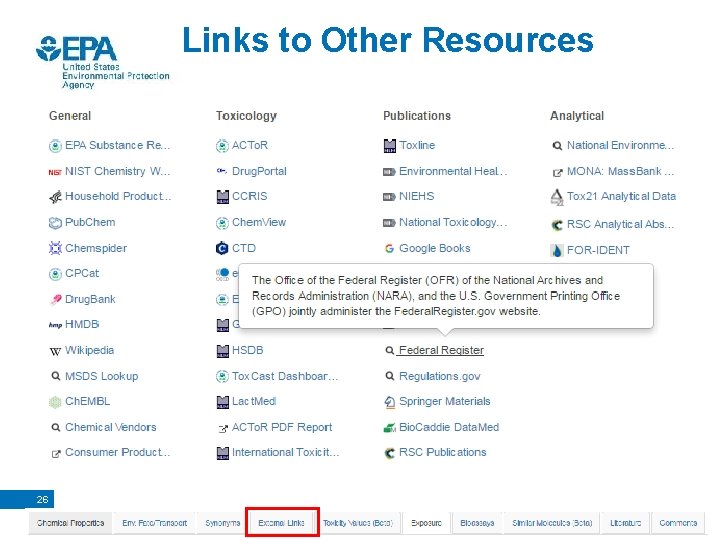Open the Consumer Product link
720x540 pixels.
click(x=118, y=452)
